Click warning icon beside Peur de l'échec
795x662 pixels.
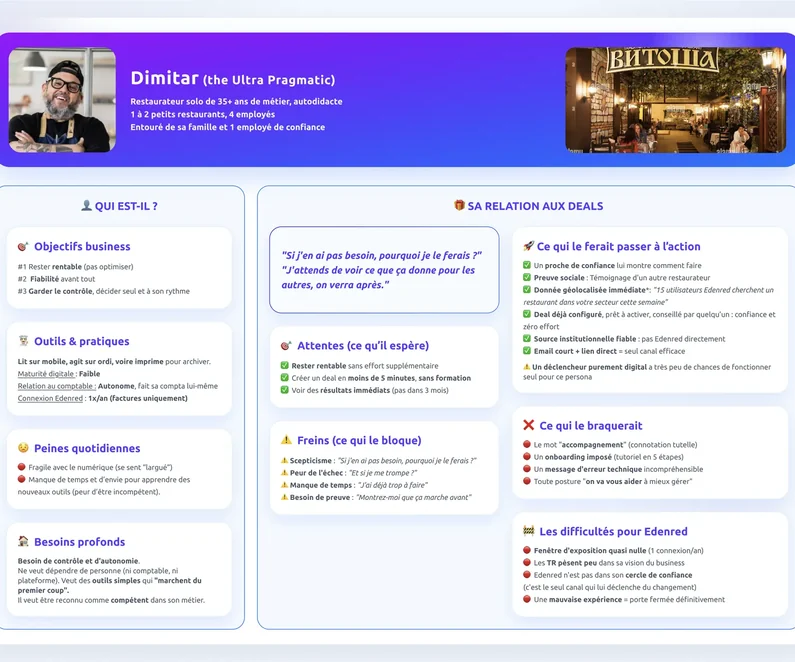284,472
